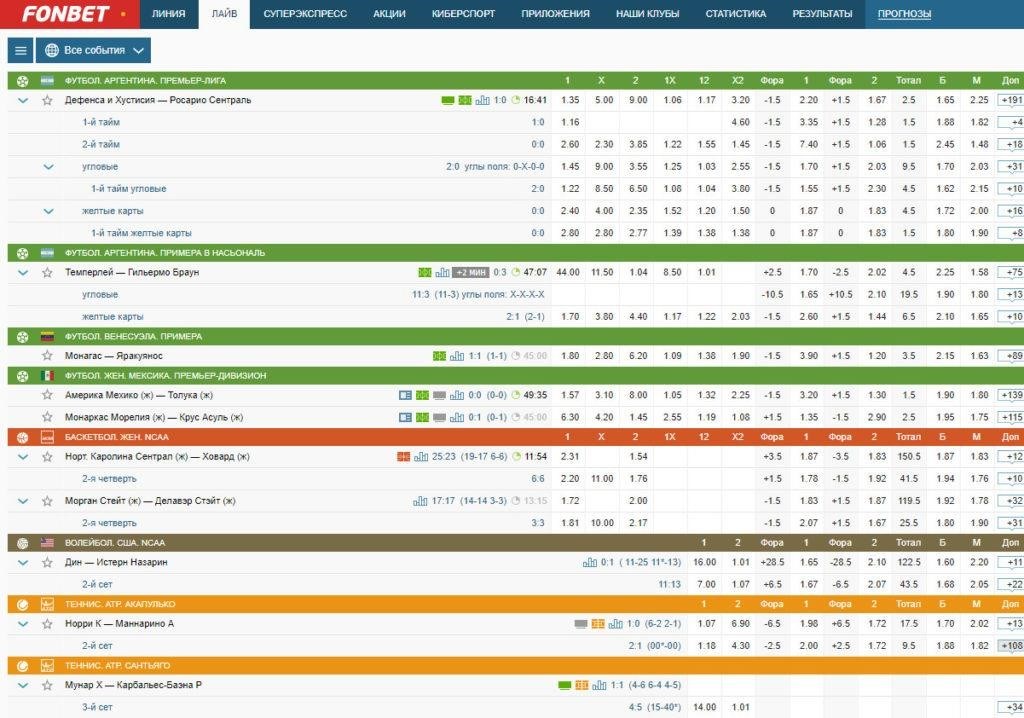This screenshot has height=718, width=1024.
Task: Star the Америка Мехико (ж) — Толука (ж) match
Action: [x=47, y=395]
